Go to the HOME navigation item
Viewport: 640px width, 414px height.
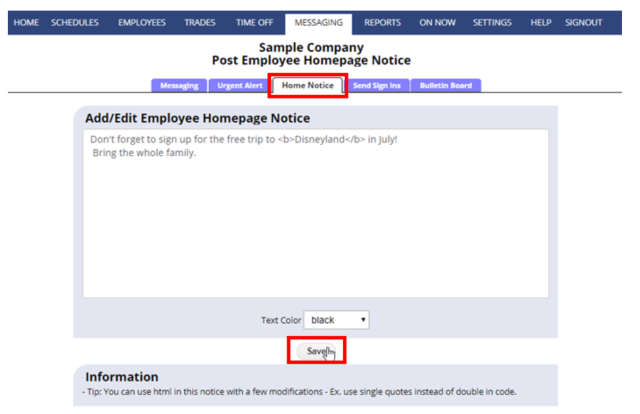26,23
